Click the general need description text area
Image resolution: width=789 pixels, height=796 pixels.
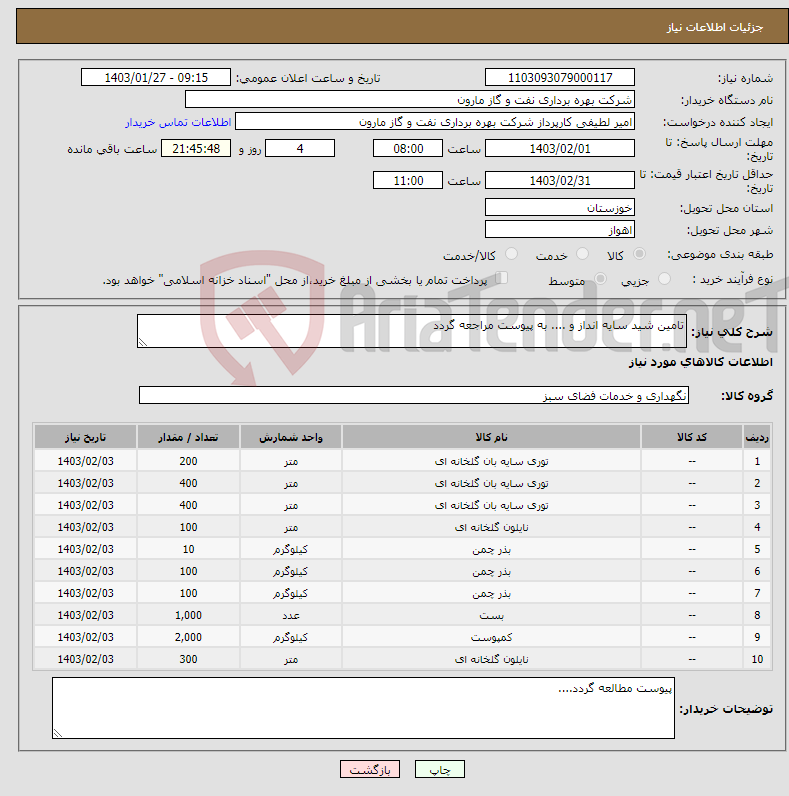(x=412, y=331)
